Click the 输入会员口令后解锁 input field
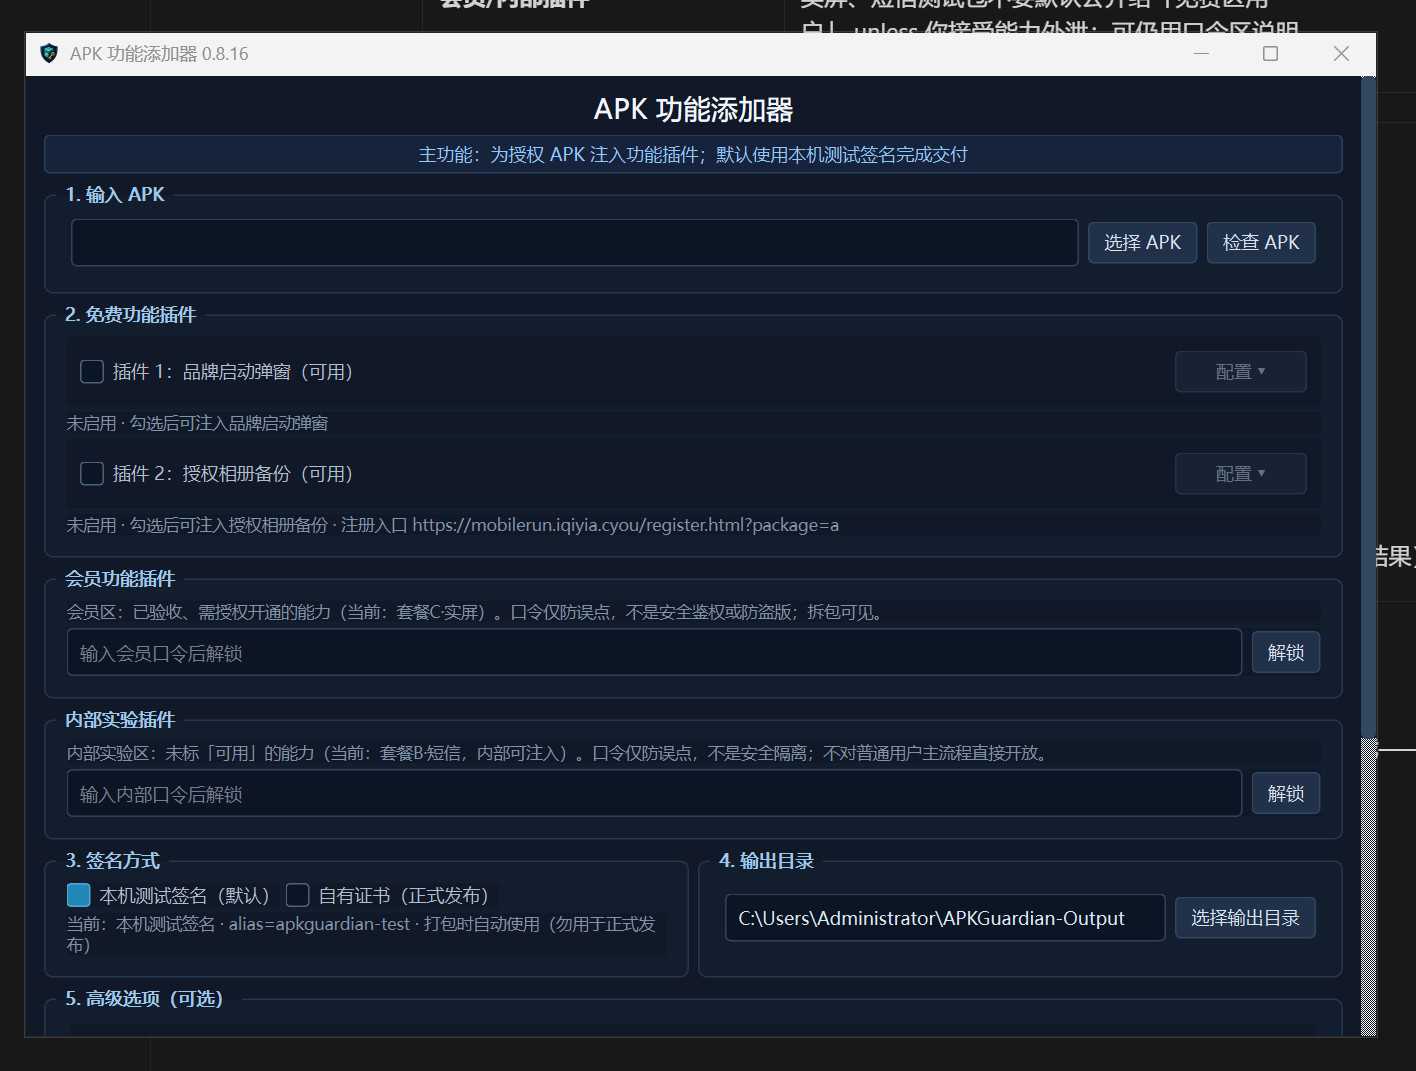 pyautogui.click(x=654, y=653)
